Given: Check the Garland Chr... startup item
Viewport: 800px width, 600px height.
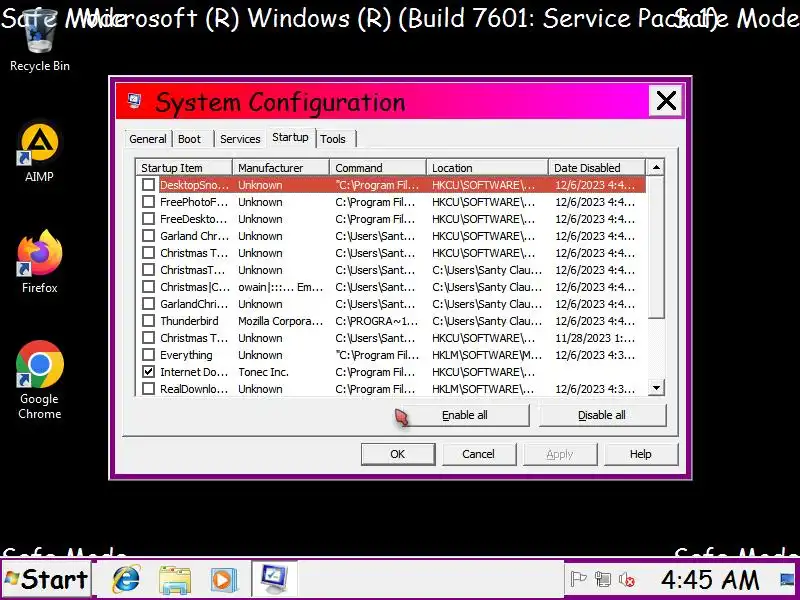Looking at the screenshot, I should coord(148,236).
